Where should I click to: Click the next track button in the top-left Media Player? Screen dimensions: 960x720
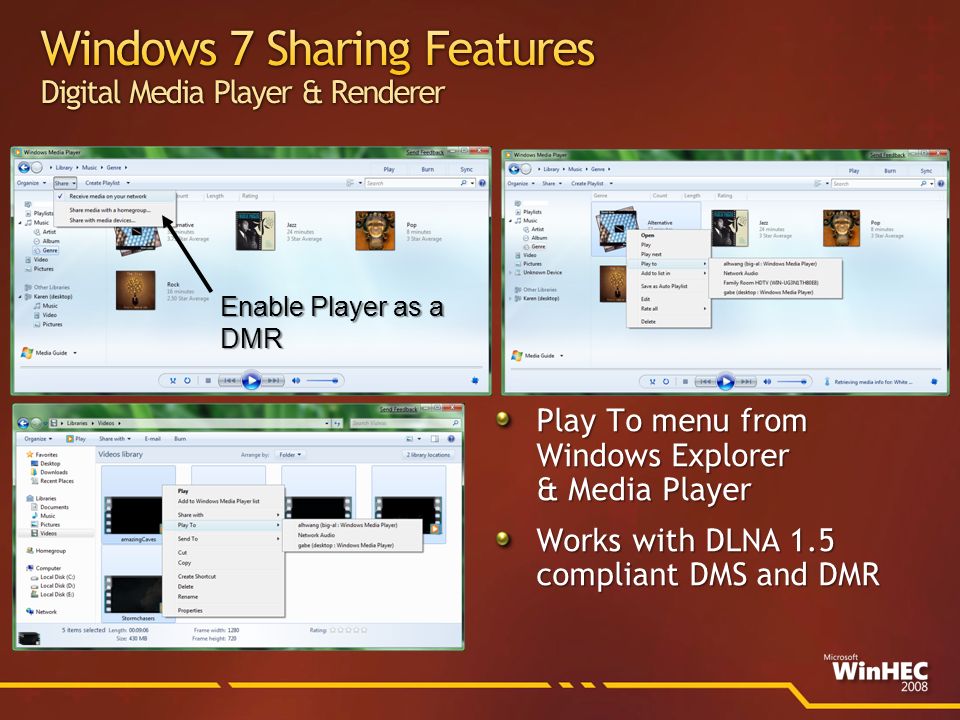[272, 381]
